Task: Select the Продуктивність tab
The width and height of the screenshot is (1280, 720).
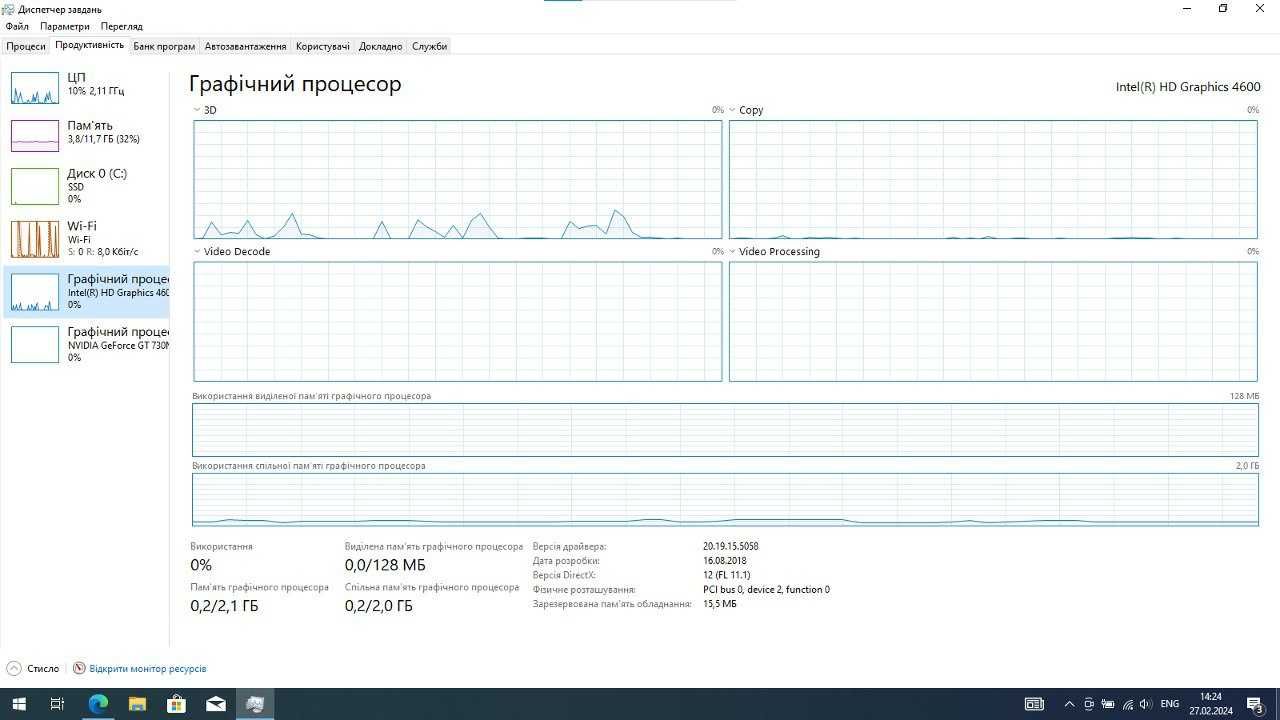Action: tap(90, 45)
